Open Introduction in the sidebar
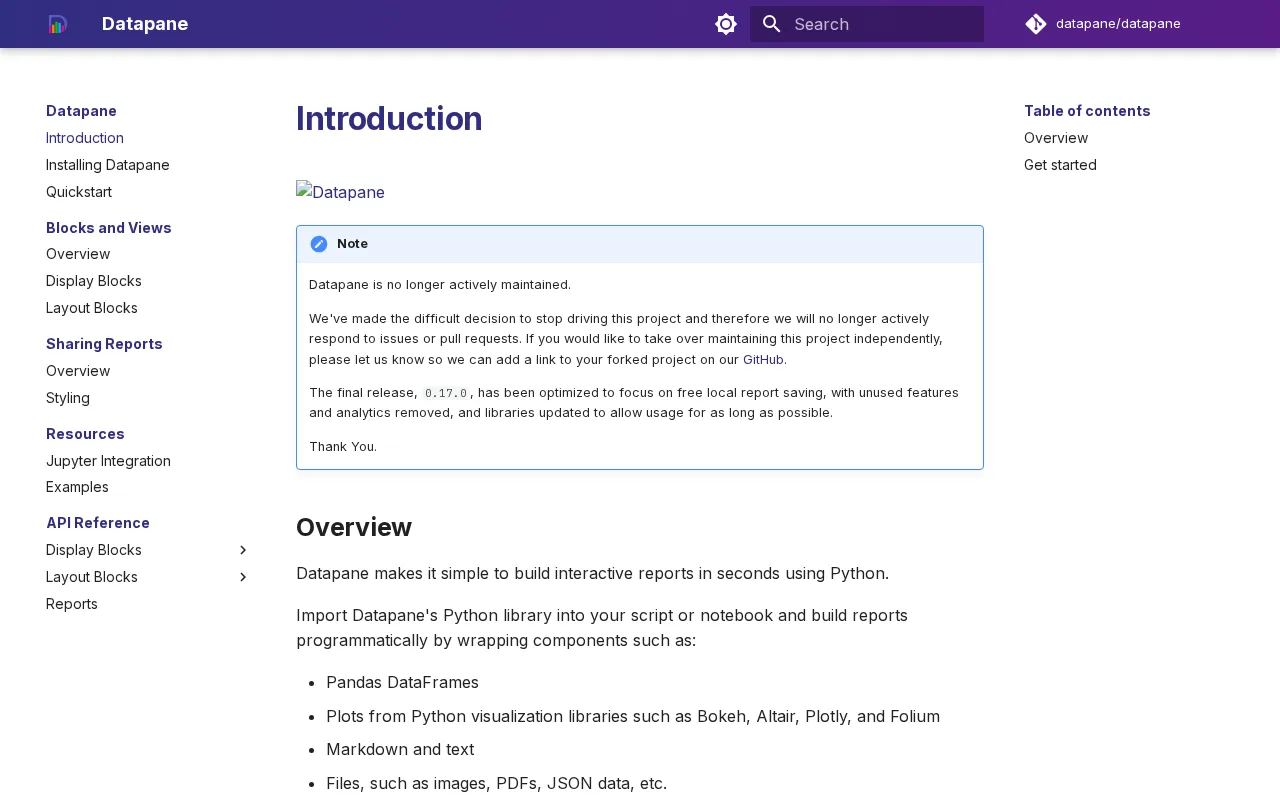1280x800 pixels. tap(85, 138)
